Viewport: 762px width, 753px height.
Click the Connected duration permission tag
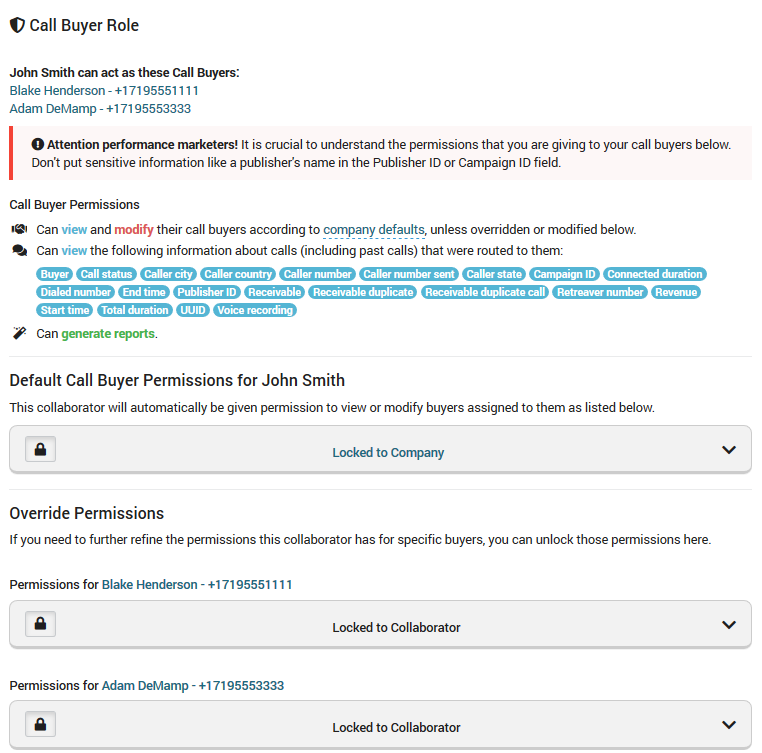pos(655,274)
